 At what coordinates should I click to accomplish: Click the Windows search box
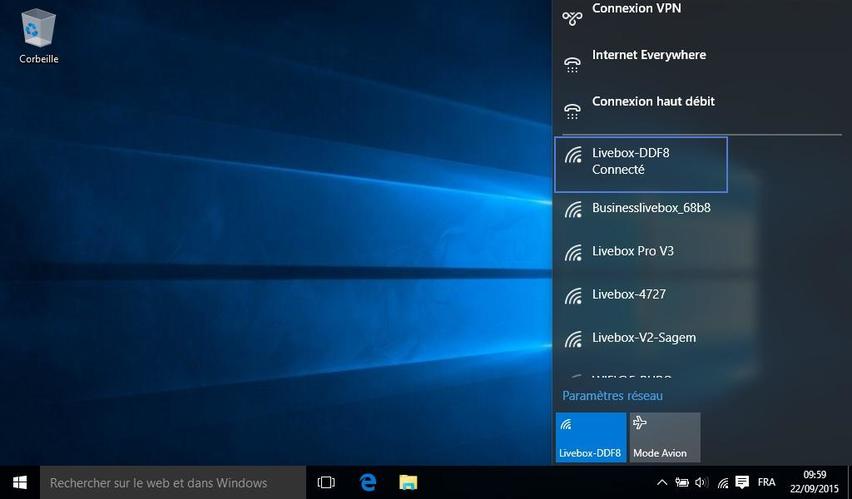171,482
